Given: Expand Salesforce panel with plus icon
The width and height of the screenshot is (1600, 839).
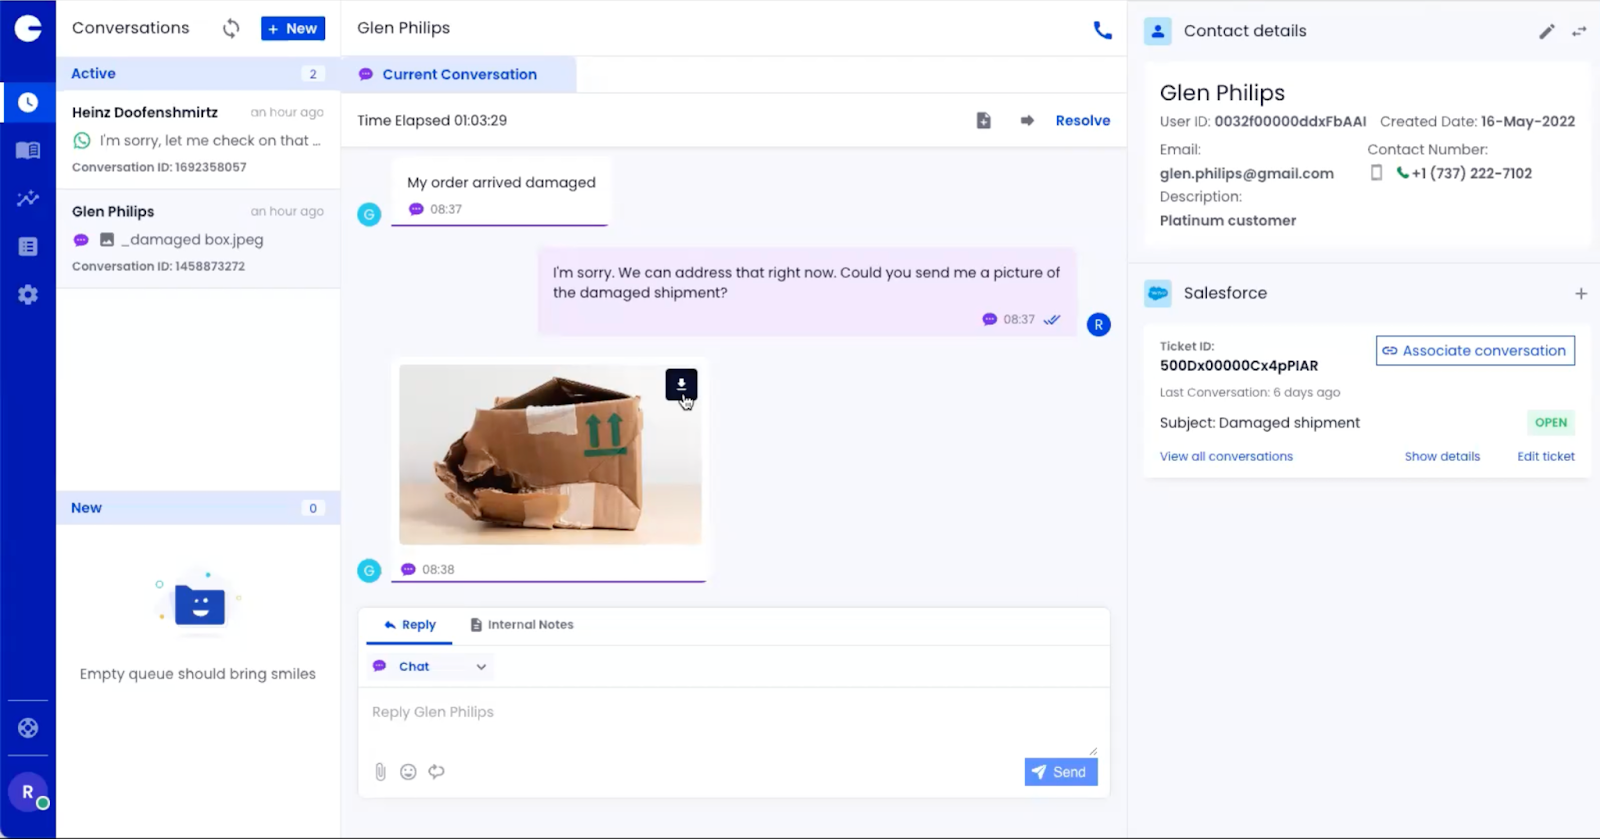Looking at the screenshot, I should [1581, 294].
